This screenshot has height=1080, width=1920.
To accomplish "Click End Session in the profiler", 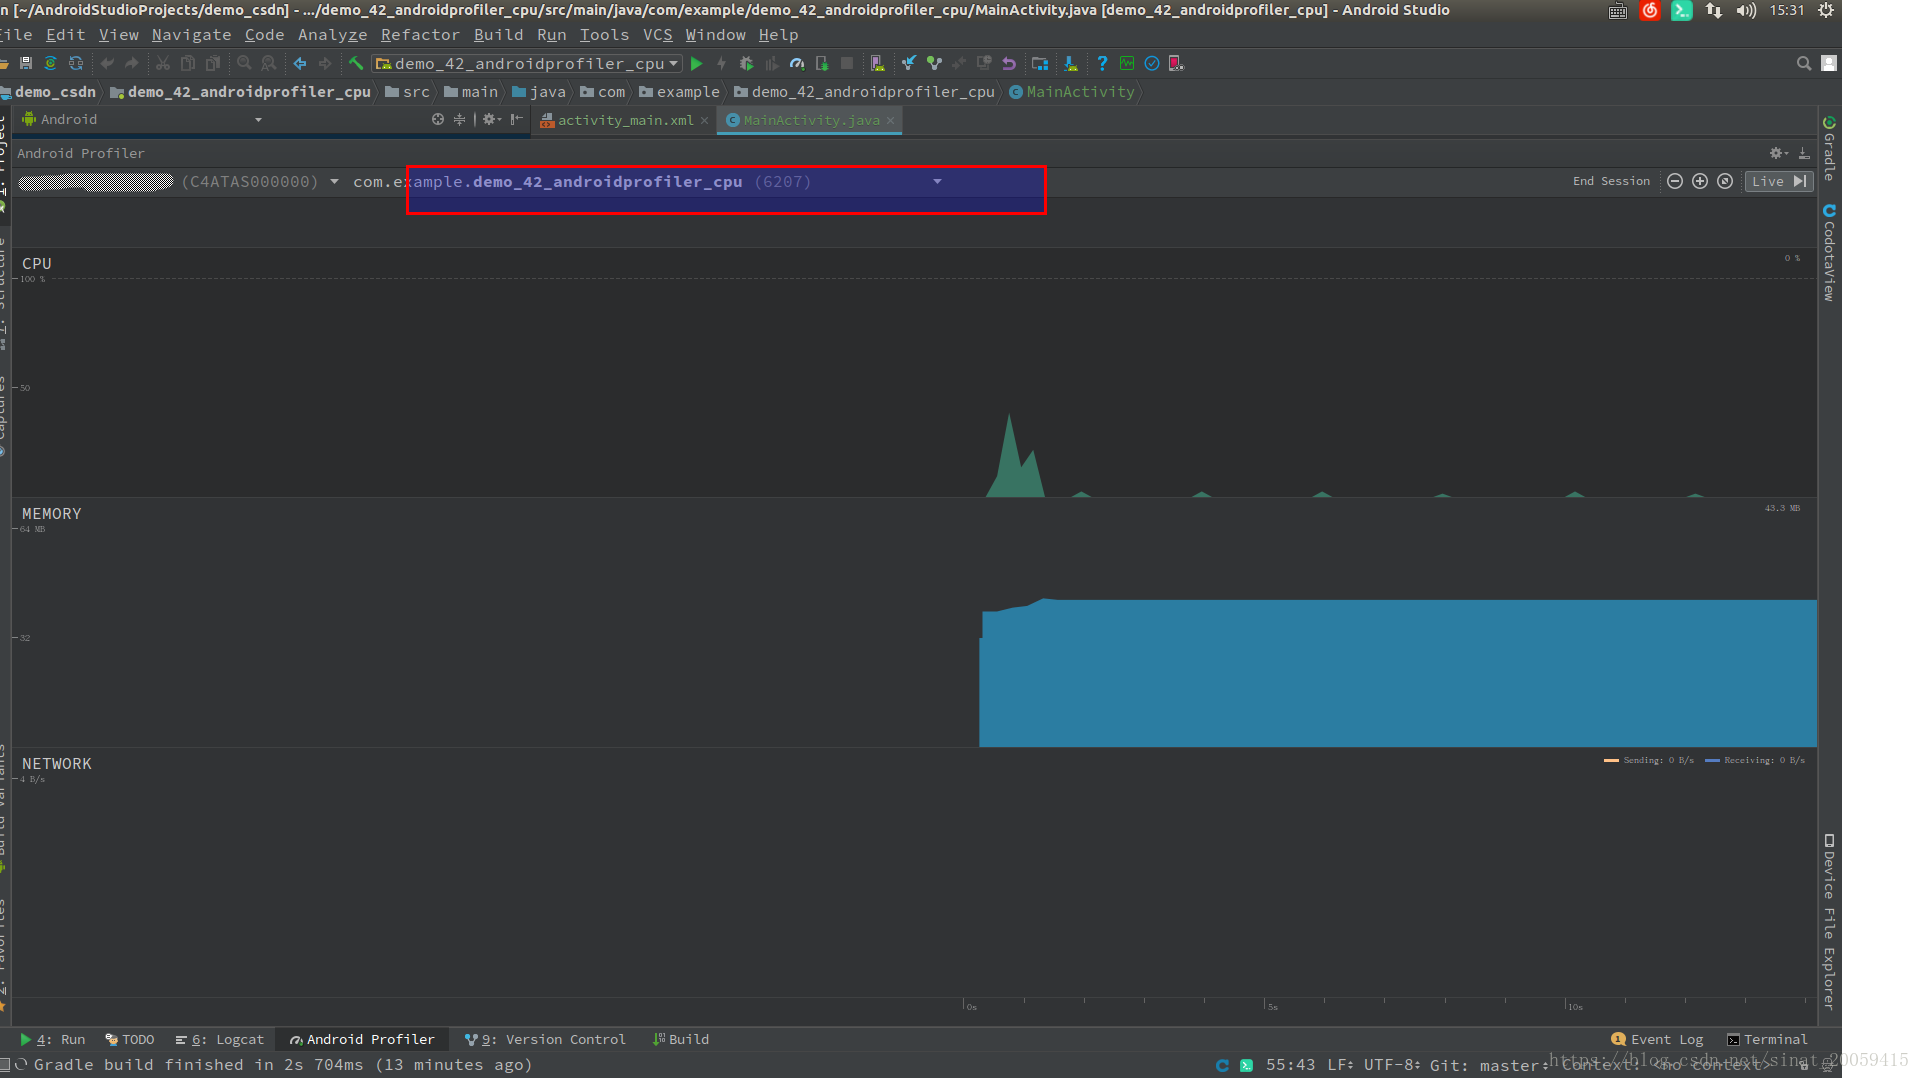I will point(1611,181).
